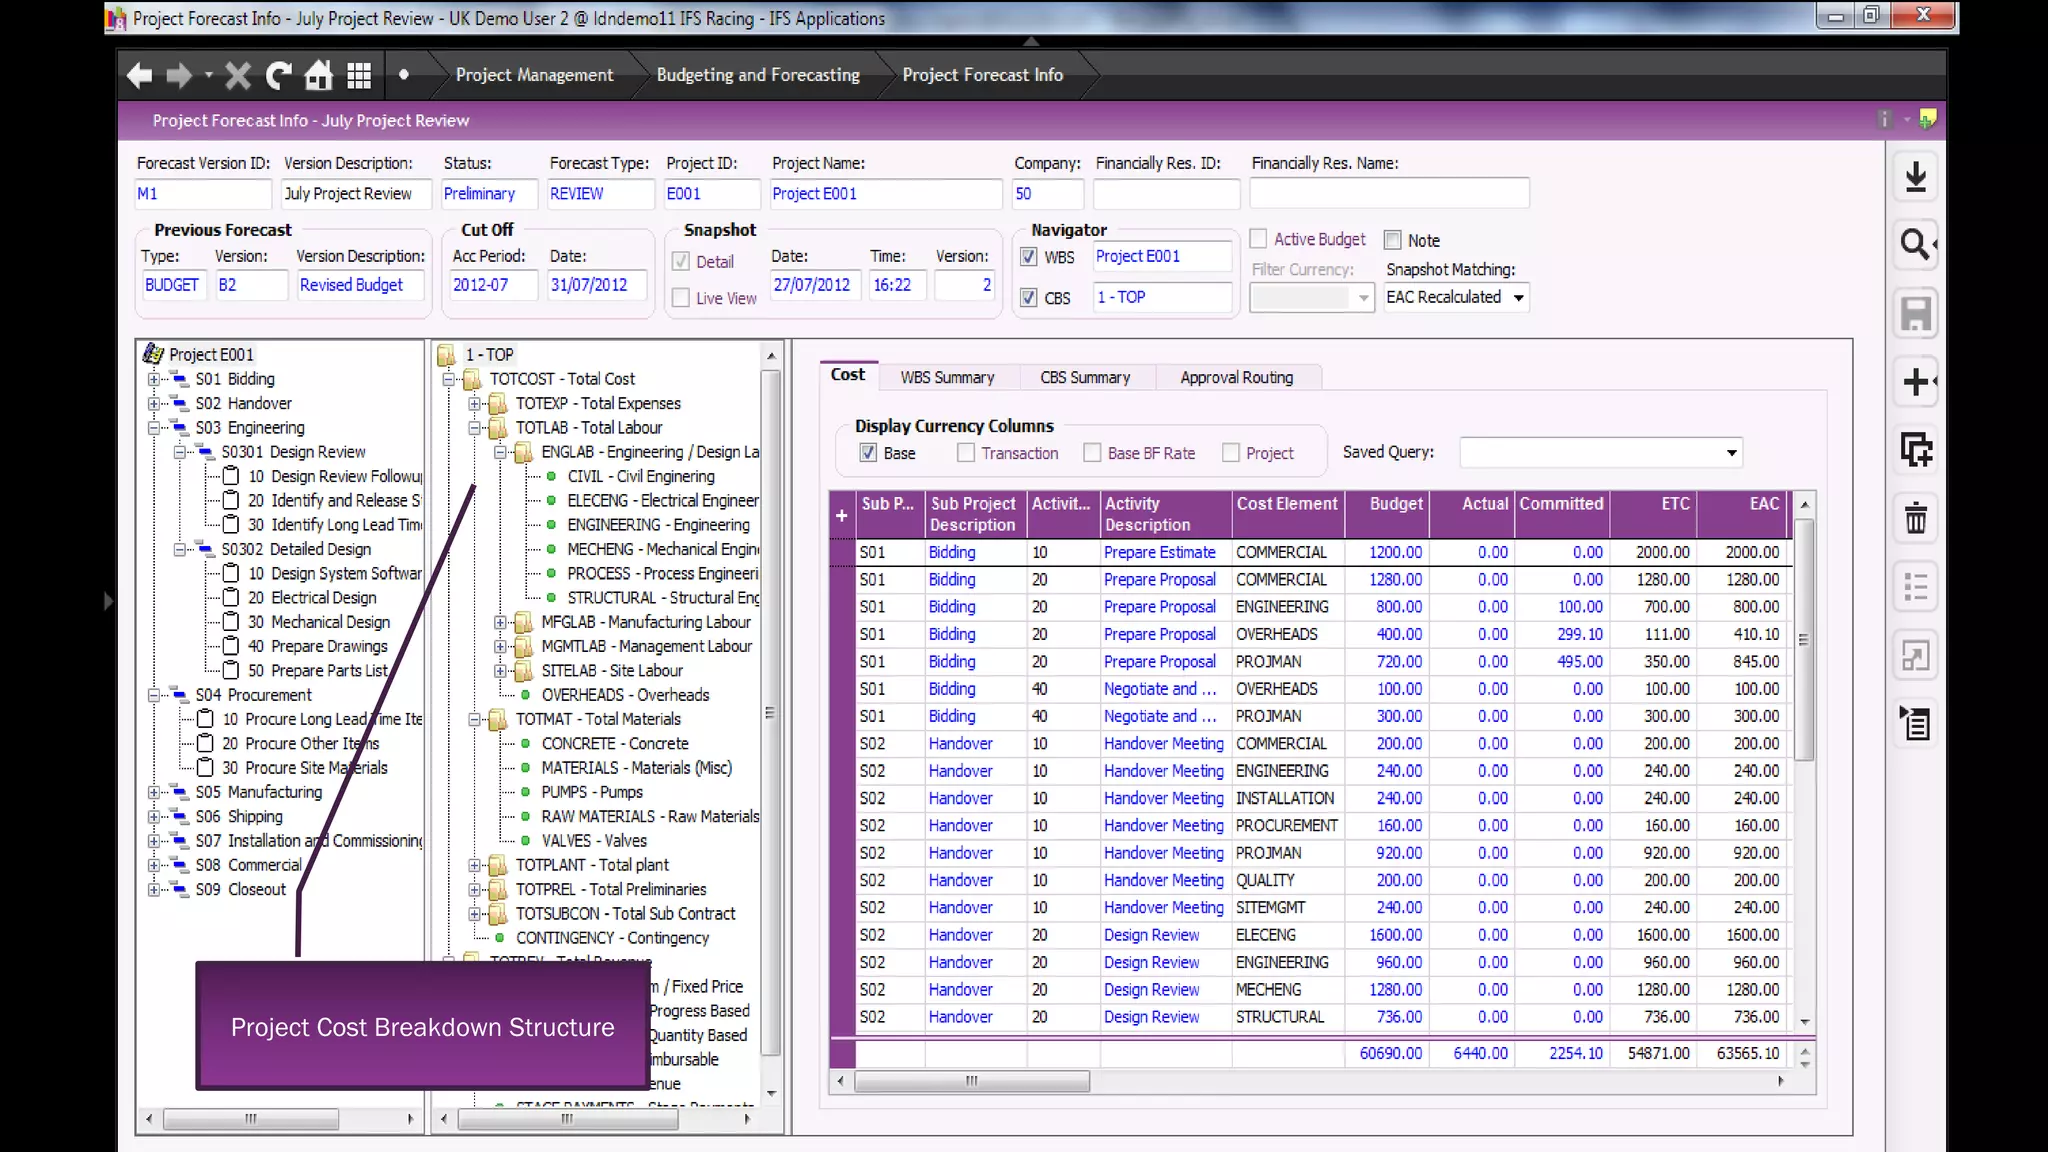Click the populate download arrow icon
Screen dimensions: 2048x1152
click(x=1915, y=177)
